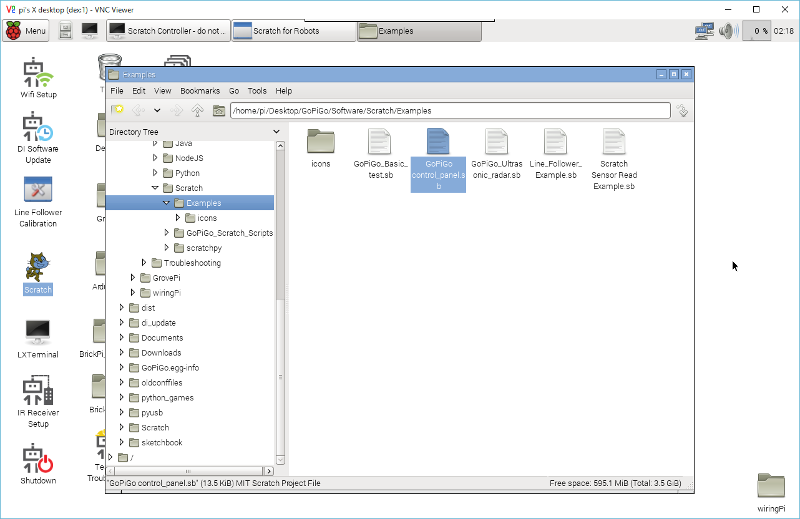
Task: Expand GoPiGo_Scratch_Scripts folder
Action: [166, 233]
